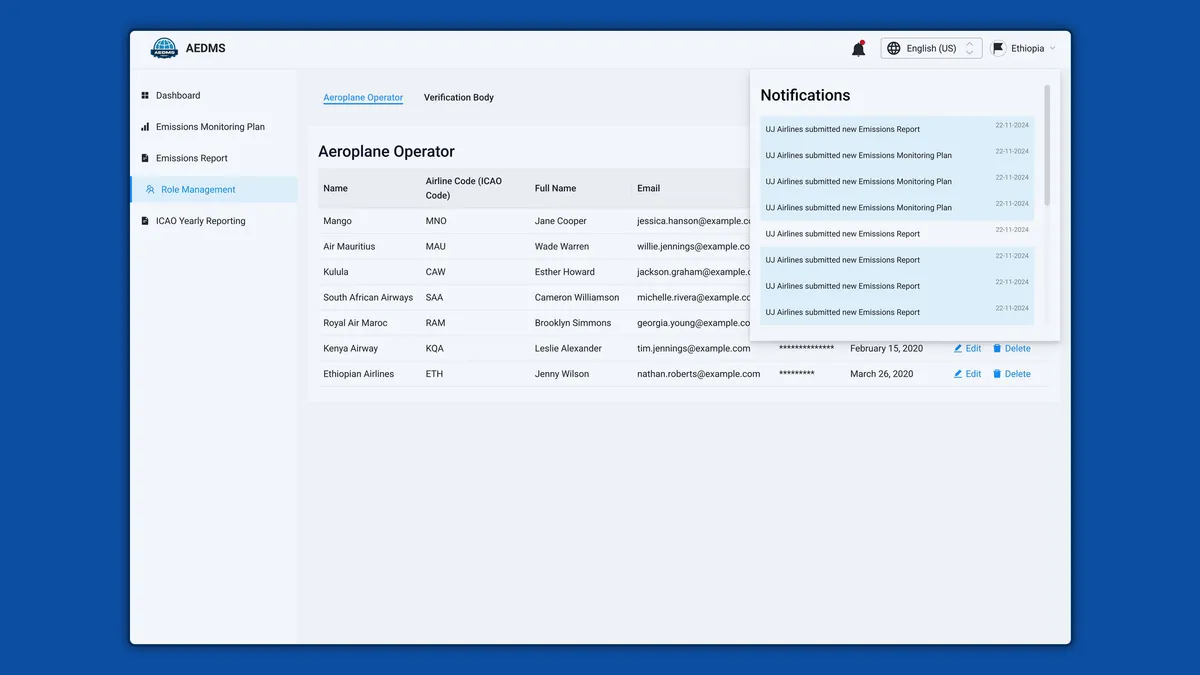
Task: Open first Emissions Report notification
Action: pos(897,129)
